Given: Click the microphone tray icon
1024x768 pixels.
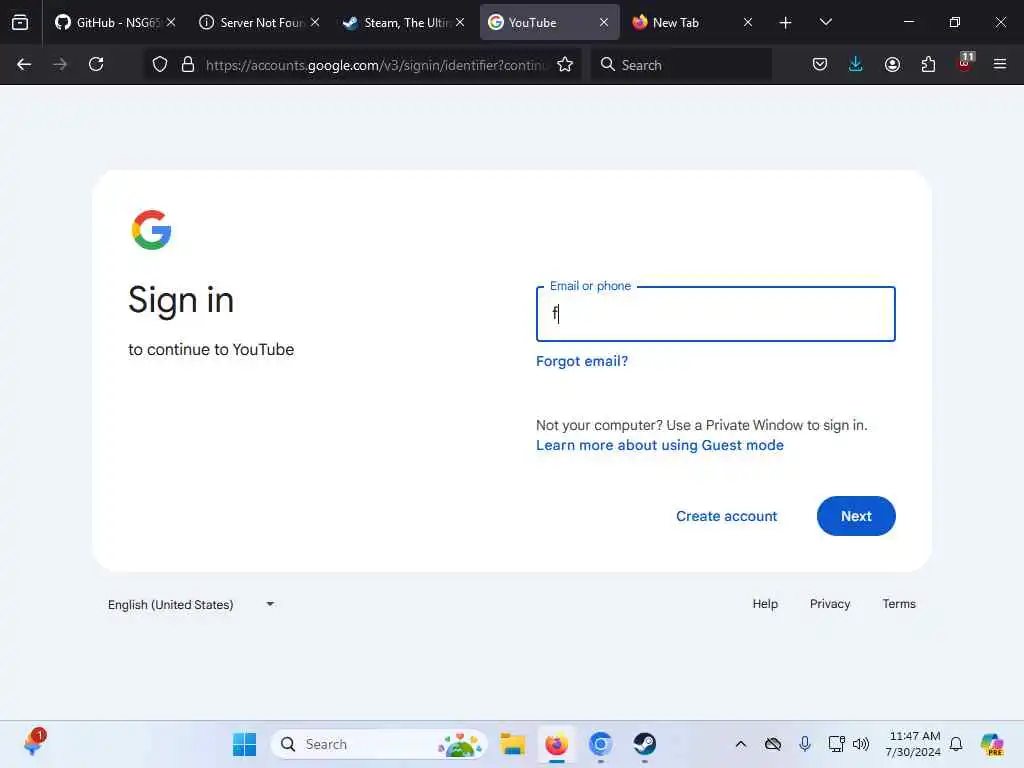Looking at the screenshot, I should pos(805,744).
